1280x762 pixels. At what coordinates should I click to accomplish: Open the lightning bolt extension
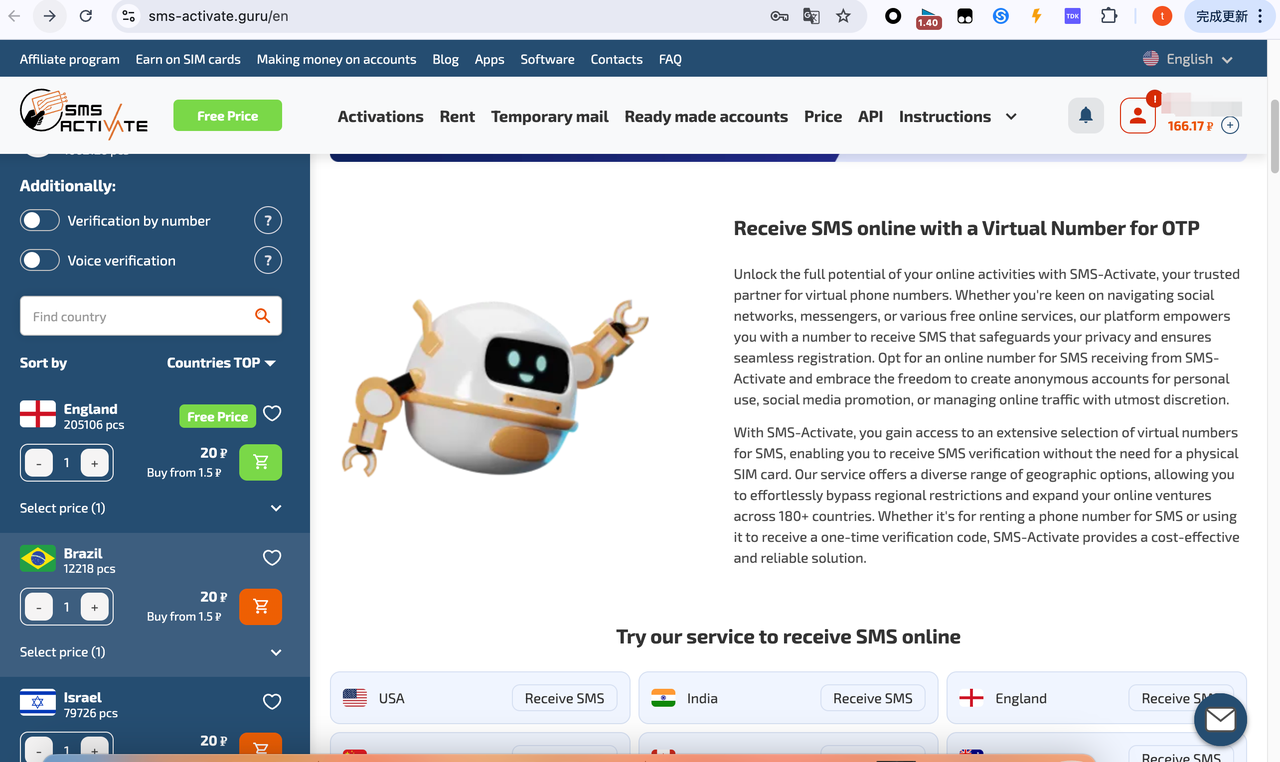(x=1036, y=16)
